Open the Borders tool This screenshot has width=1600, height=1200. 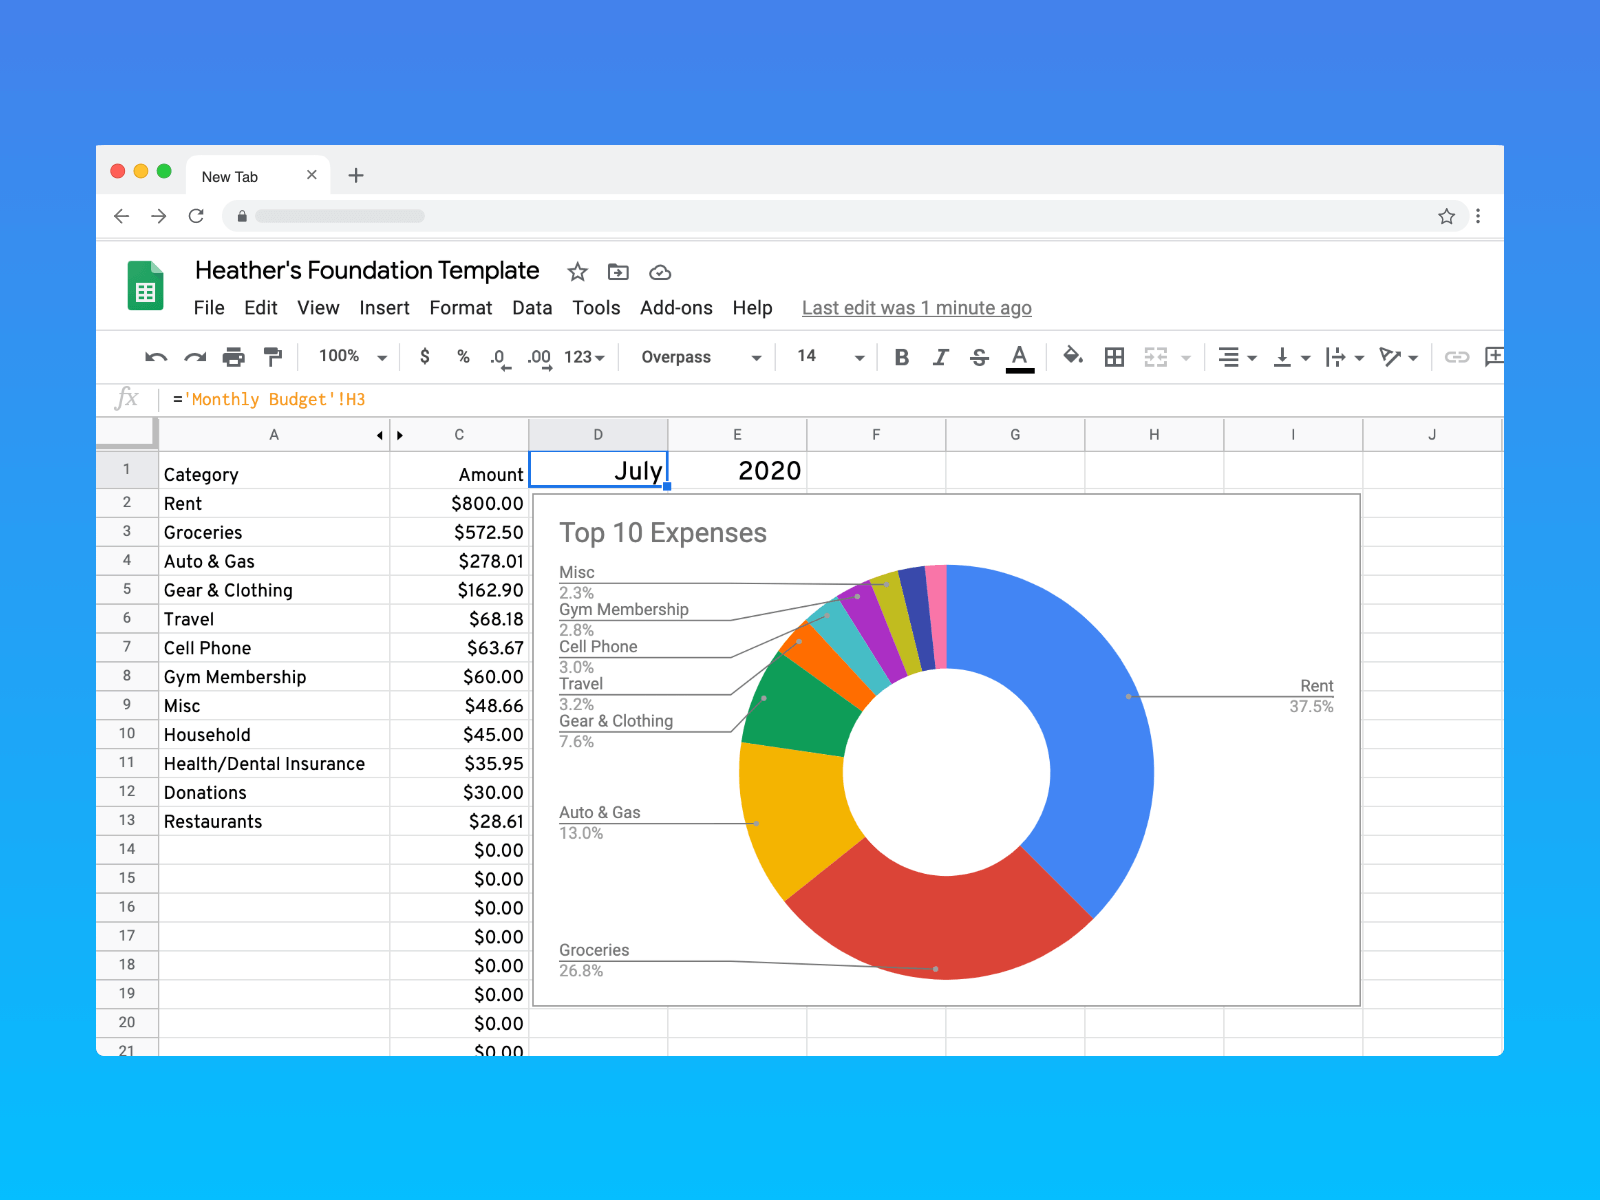coord(1113,356)
